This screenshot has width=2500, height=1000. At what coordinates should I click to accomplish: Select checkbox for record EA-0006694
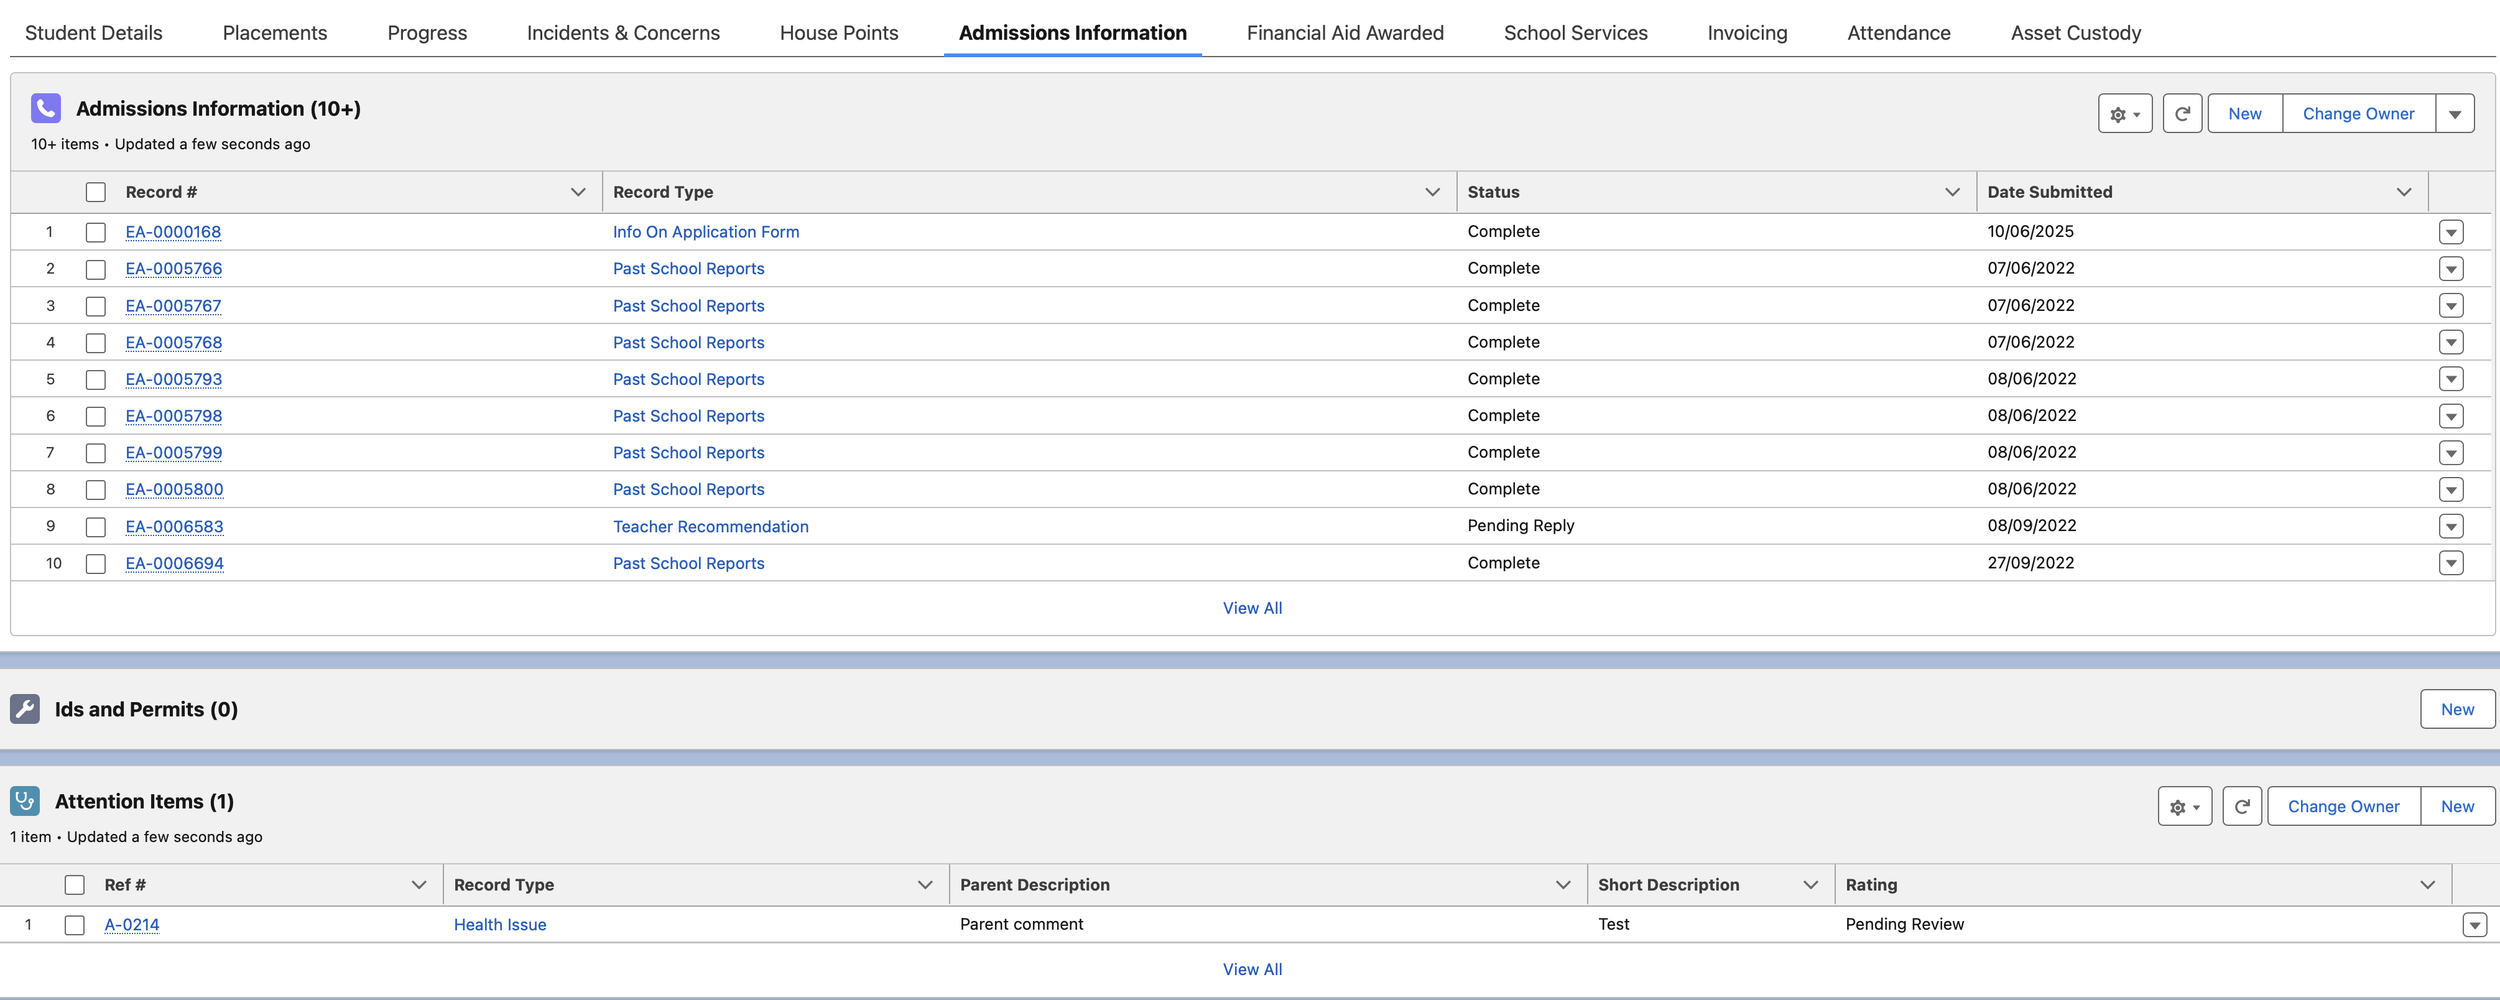point(96,564)
